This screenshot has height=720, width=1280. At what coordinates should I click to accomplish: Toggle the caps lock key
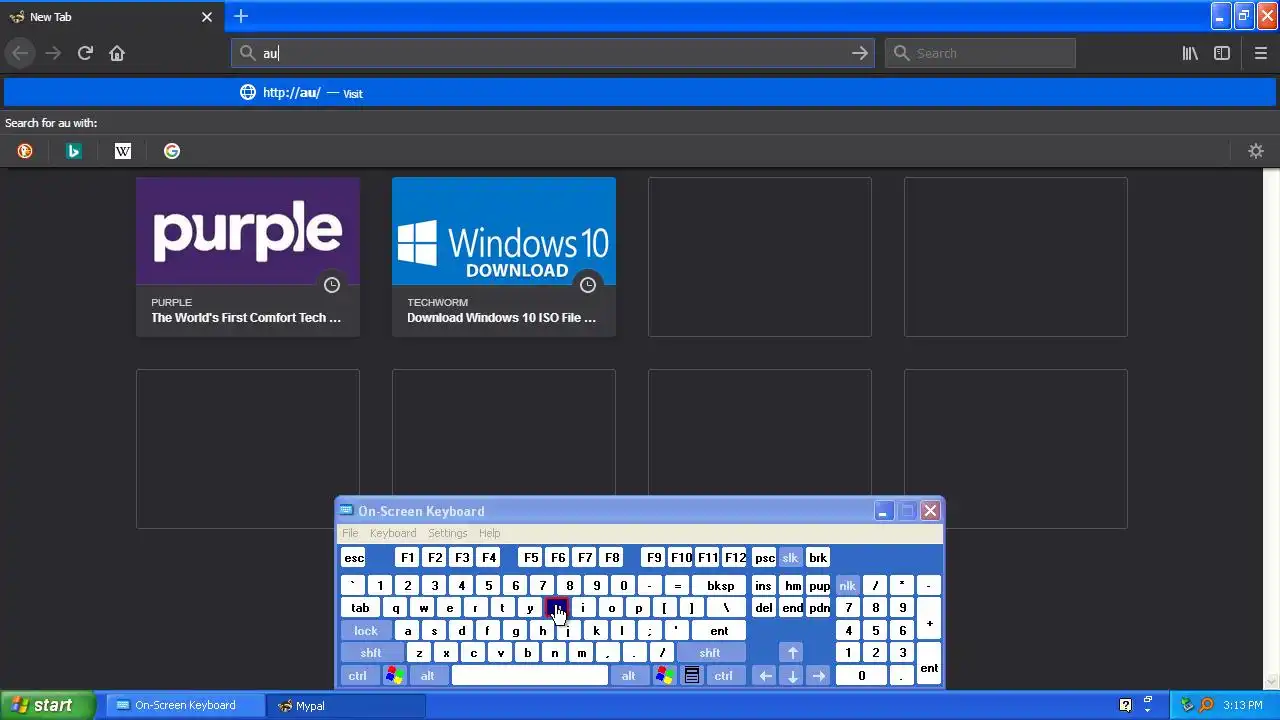(366, 631)
